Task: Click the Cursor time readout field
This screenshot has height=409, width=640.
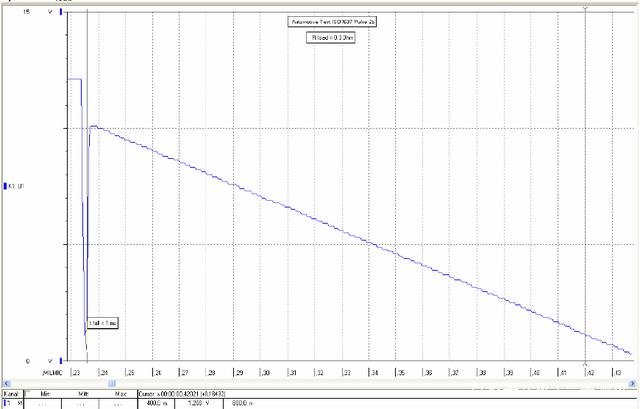Action: click(182, 394)
